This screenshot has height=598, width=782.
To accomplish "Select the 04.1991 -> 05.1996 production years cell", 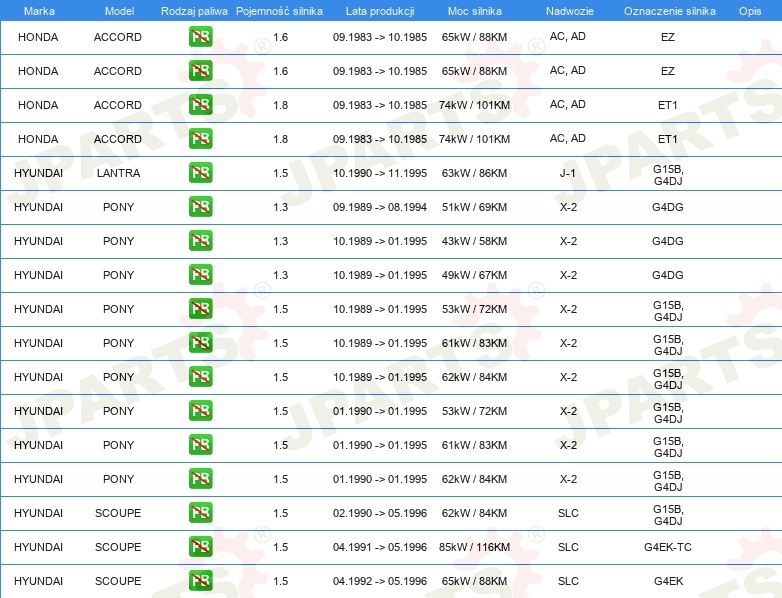I will pyautogui.click(x=380, y=547).
